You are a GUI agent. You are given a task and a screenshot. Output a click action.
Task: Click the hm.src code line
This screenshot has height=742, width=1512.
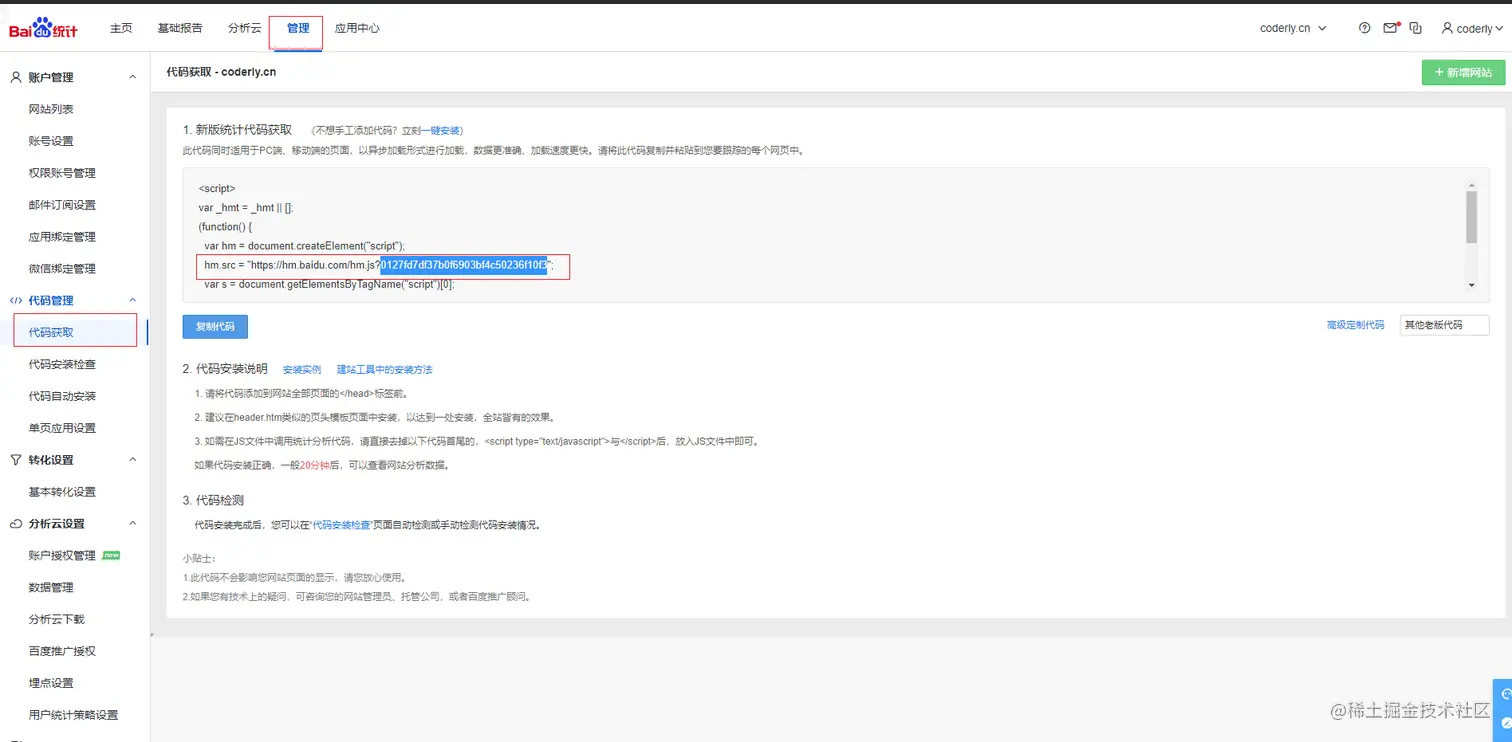(x=378, y=265)
